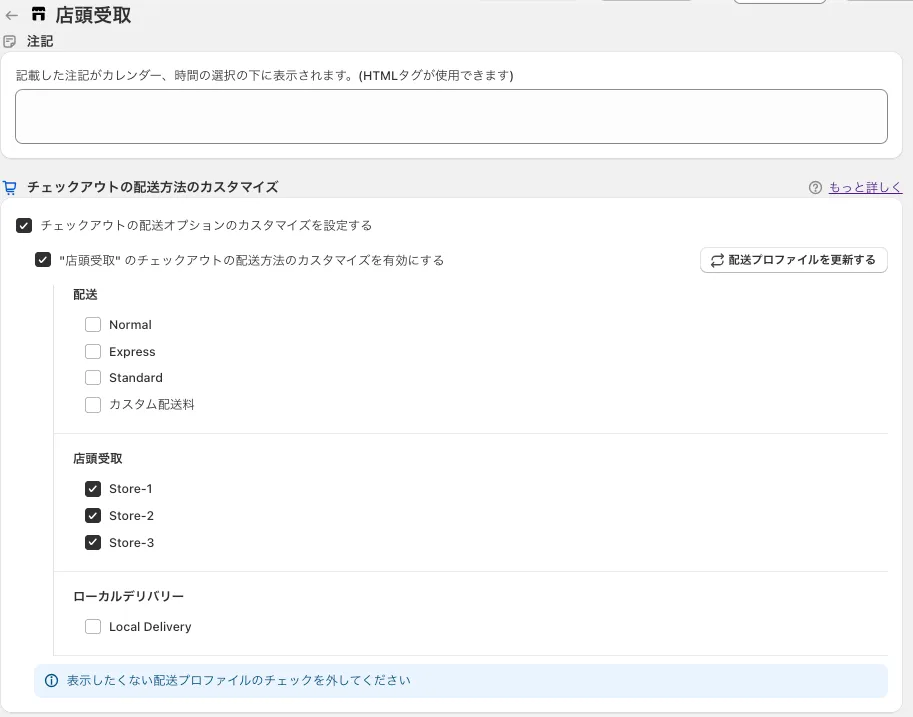
Task: Click the ローカルデリバリー section heading
Action: pyautogui.click(x=128, y=596)
